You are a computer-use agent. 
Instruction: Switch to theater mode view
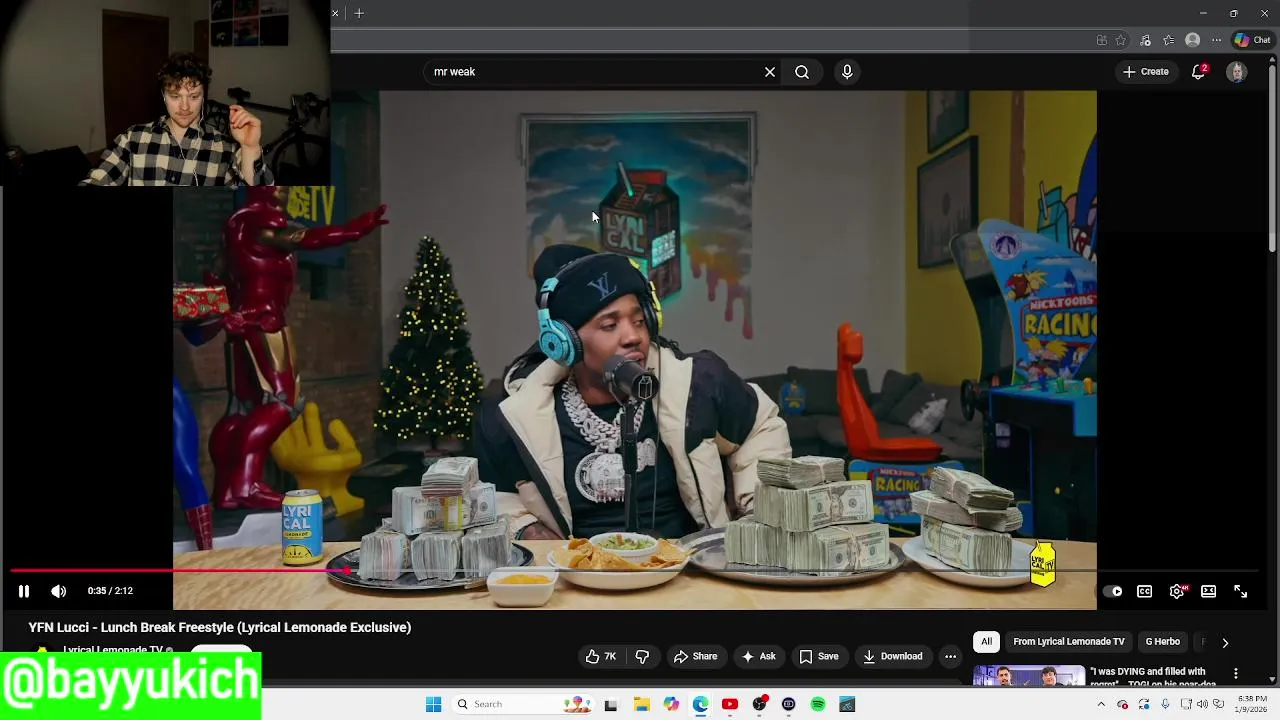1208,591
